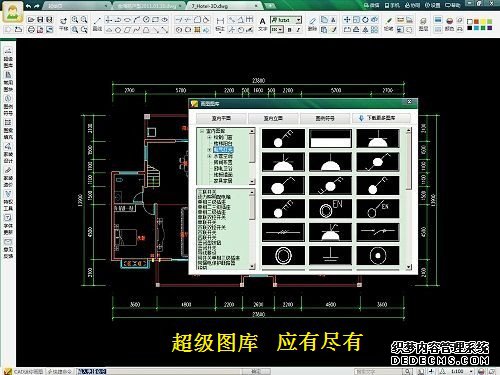Select the ring with white dot thumbnail
This screenshot has height=375, width=500.
pyautogui.click(x=378, y=256)
